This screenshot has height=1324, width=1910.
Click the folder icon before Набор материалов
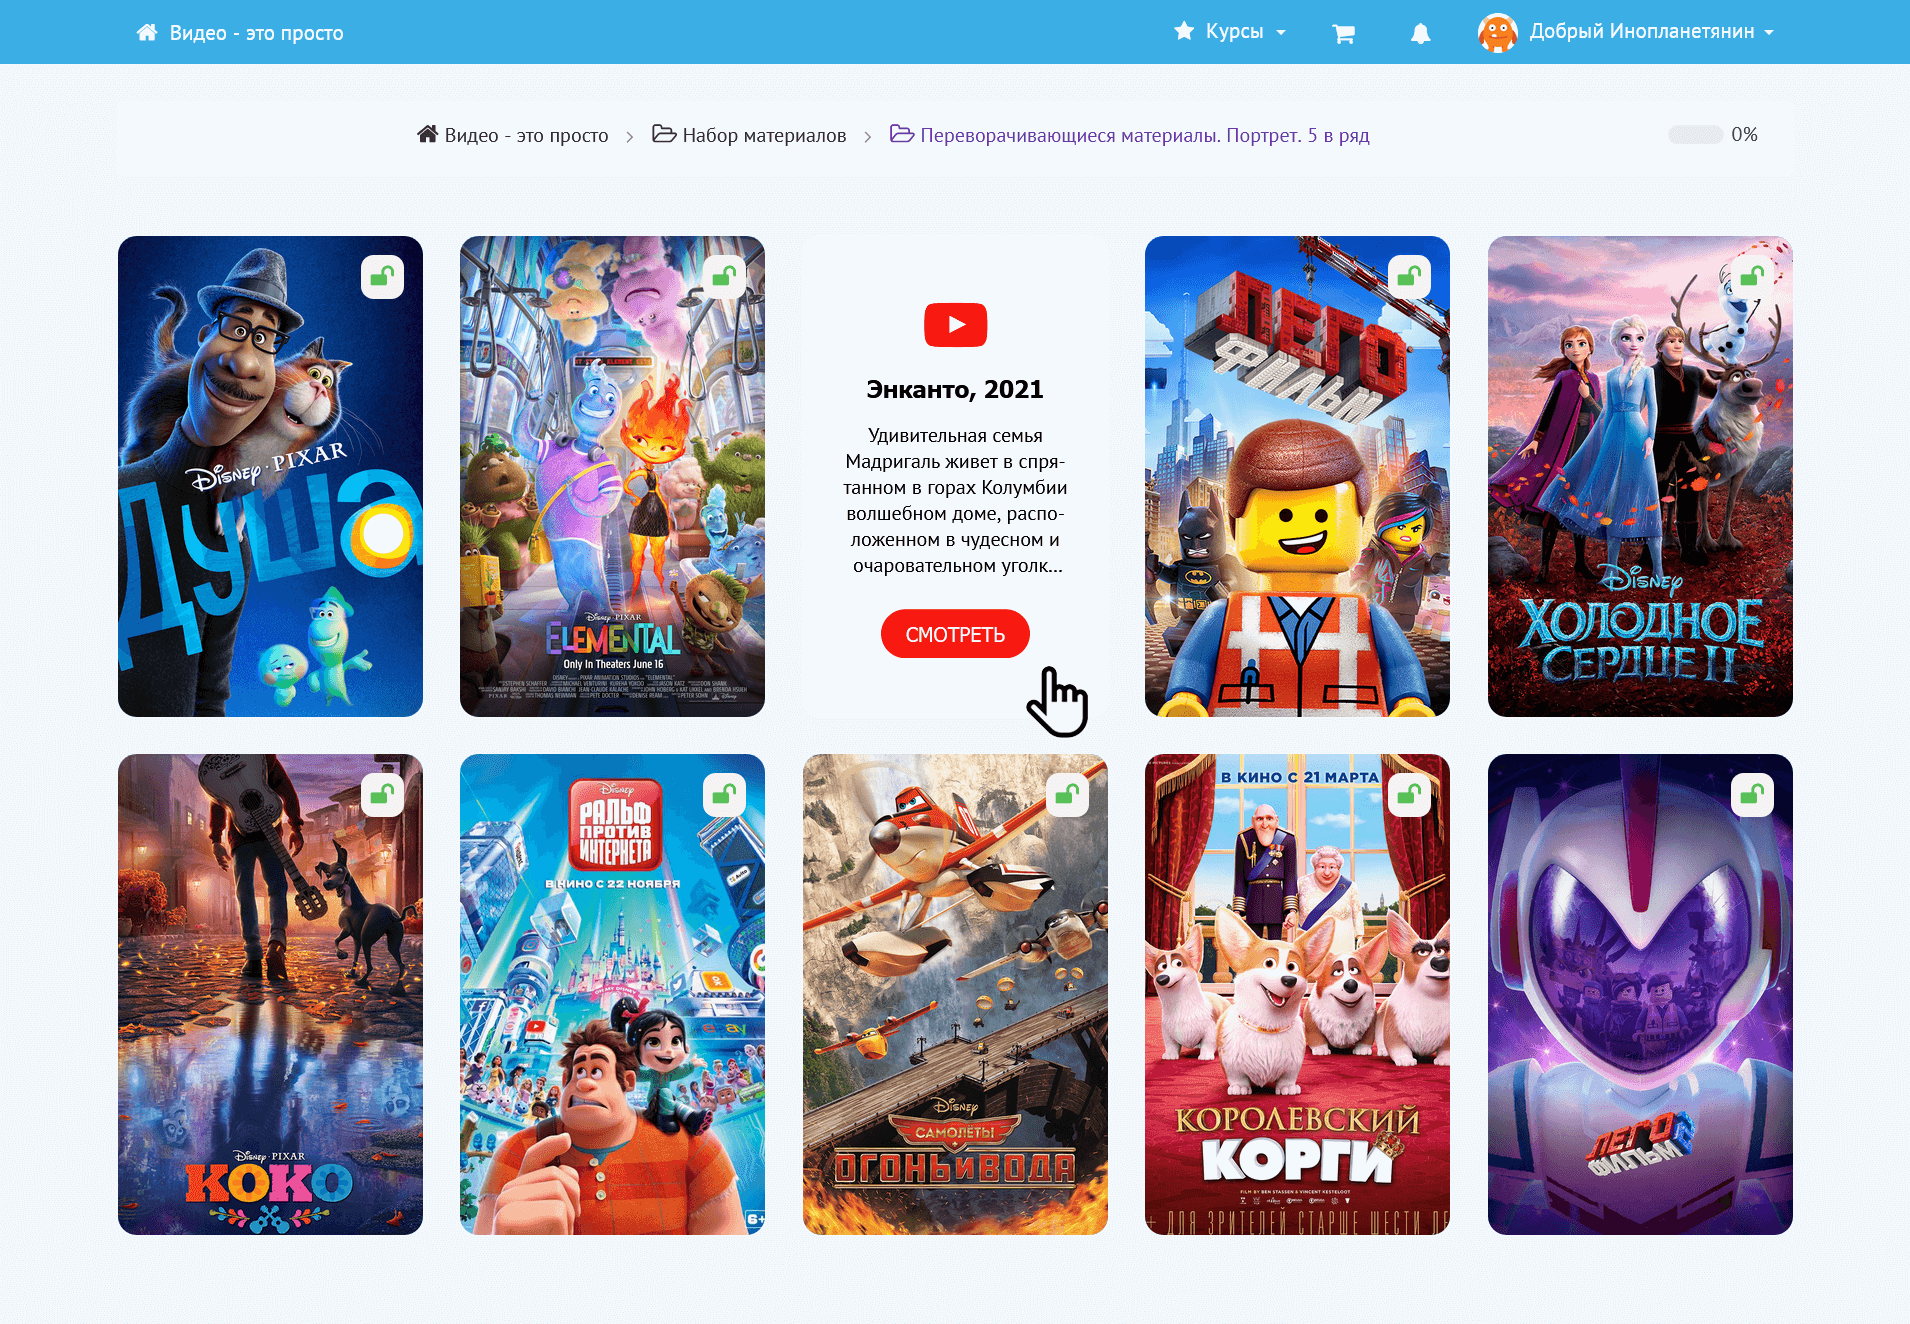(664, 134)
